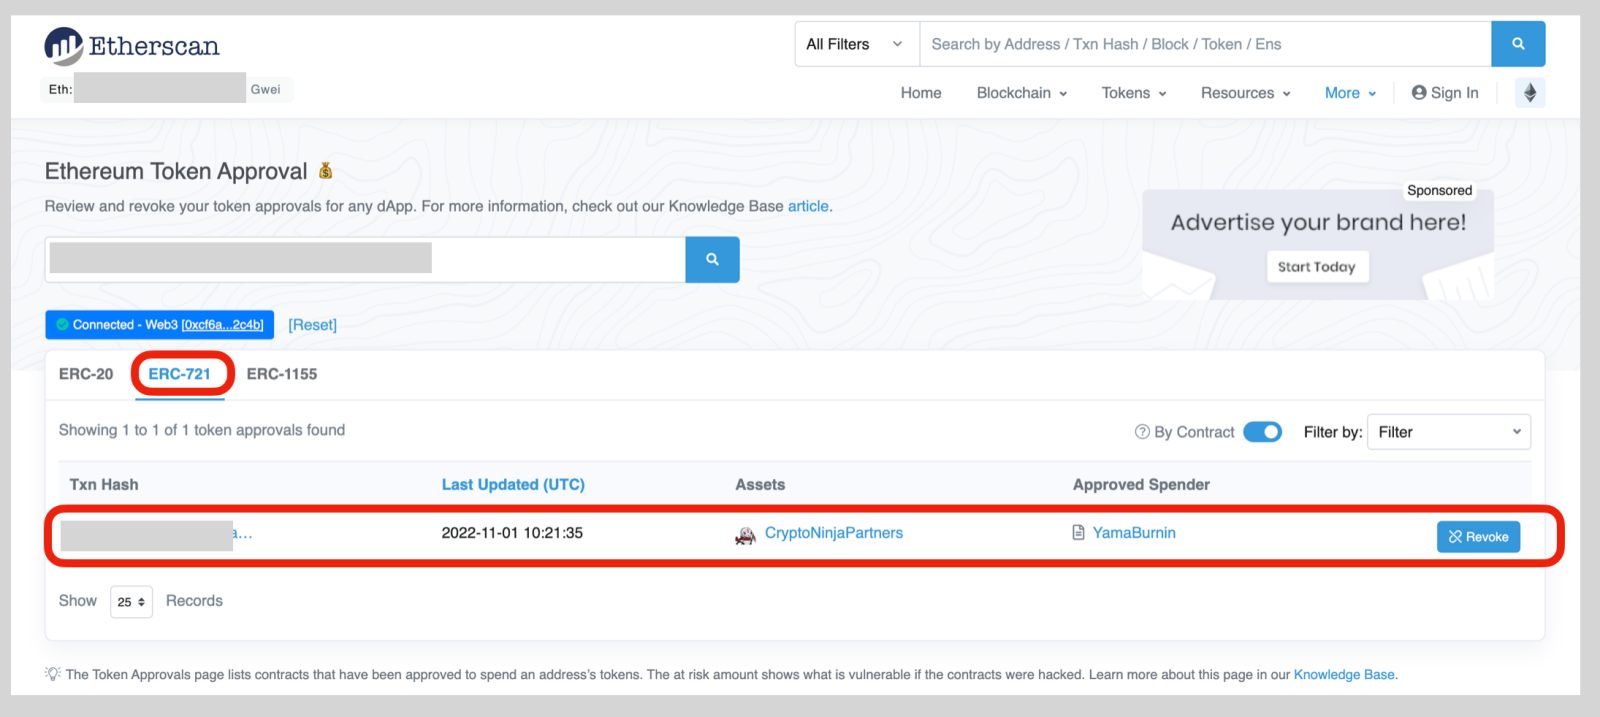
Task: Click the Gwei gas price label
Action: coord(265,89)
